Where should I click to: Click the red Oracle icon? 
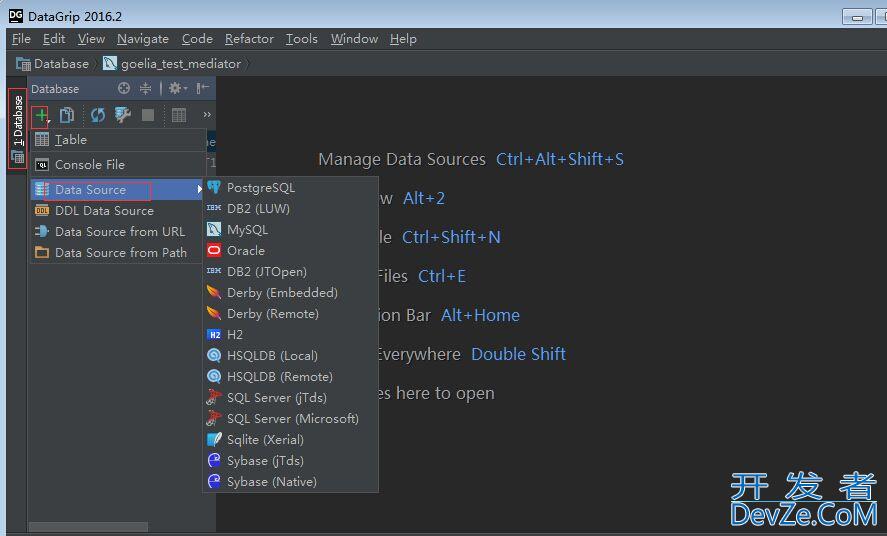click(214, 250)
